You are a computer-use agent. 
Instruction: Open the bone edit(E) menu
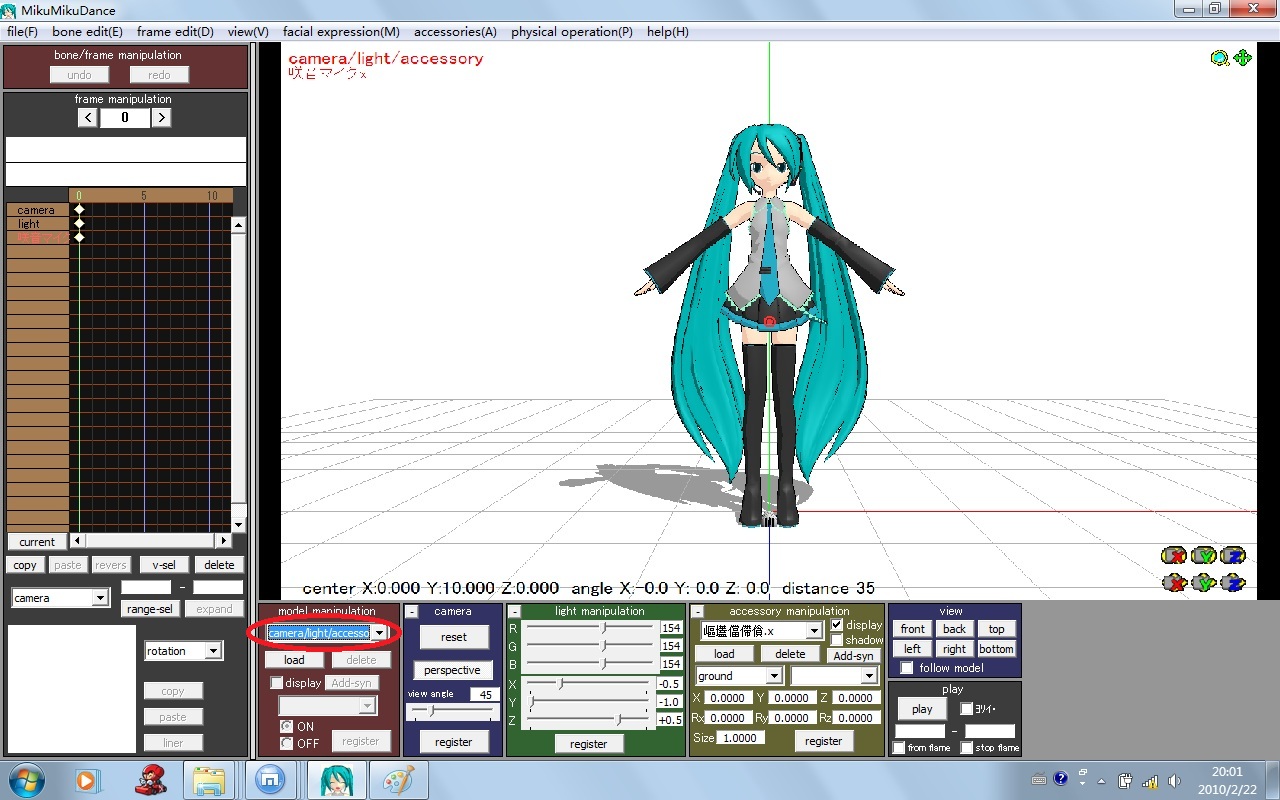pyautogui.click(x=87, y=32)
